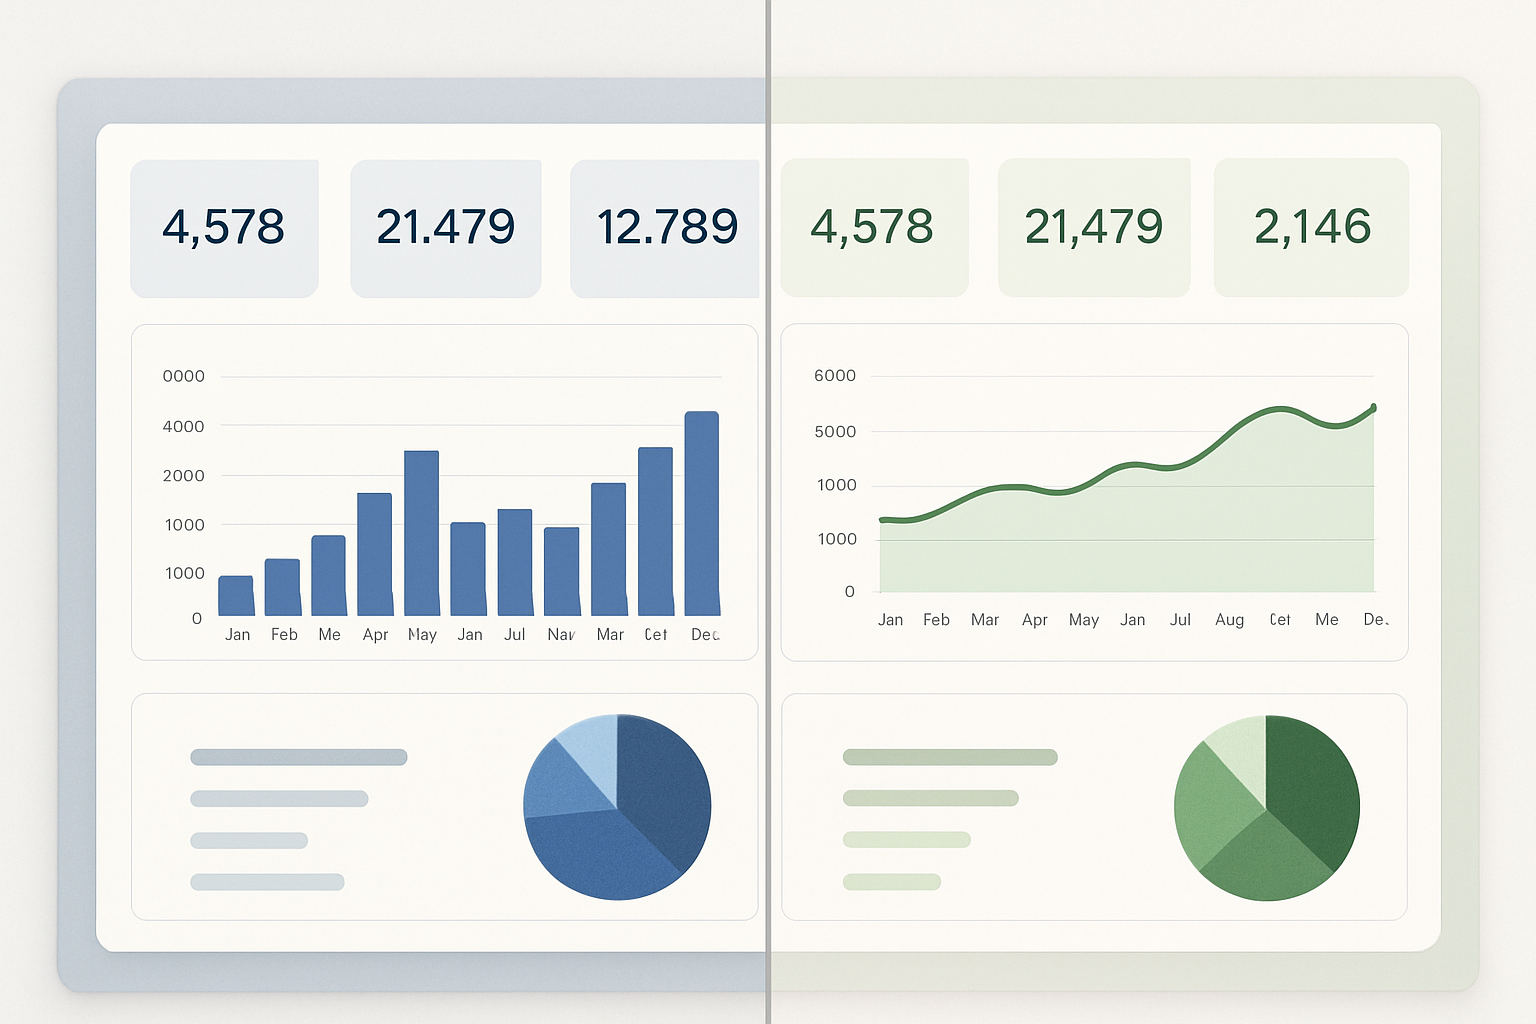Select the green 21,479 stat card
The height and width of the screenshot is (1024, 1536).
tap(1094, 227)
